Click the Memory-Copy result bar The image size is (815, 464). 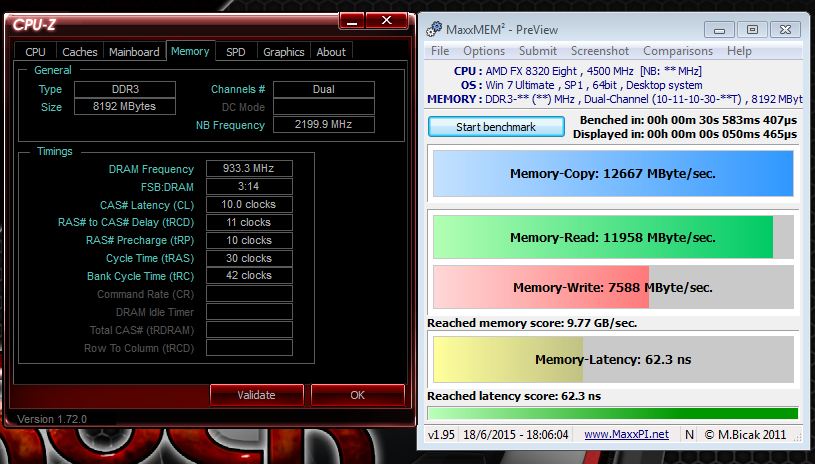pyautogui.click(x=613, y=174)
